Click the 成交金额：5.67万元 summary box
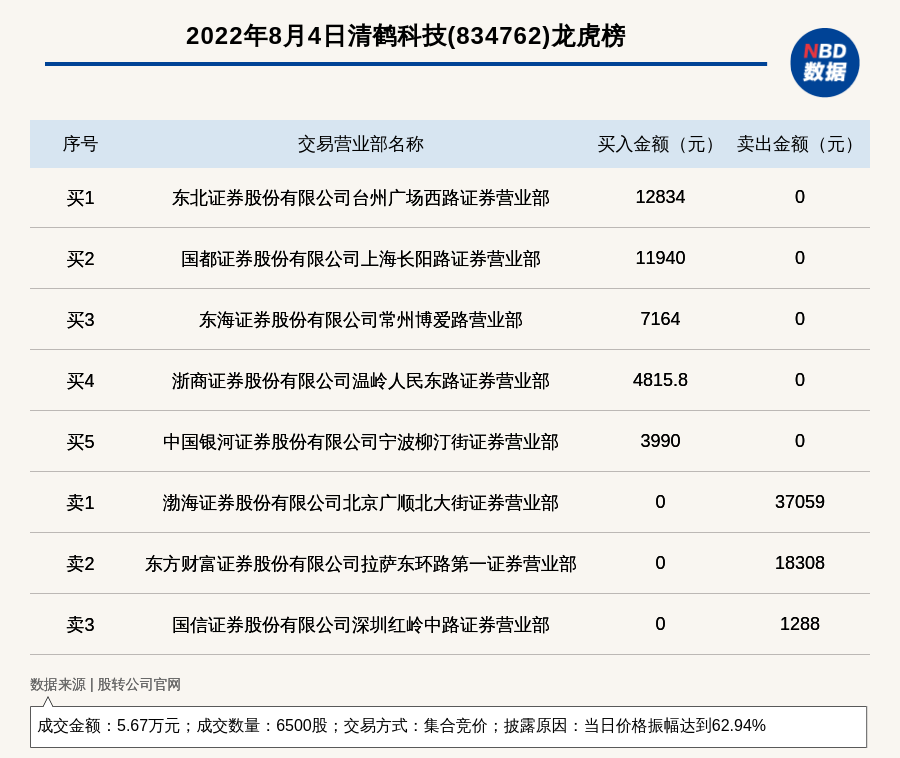 point(448,726)
